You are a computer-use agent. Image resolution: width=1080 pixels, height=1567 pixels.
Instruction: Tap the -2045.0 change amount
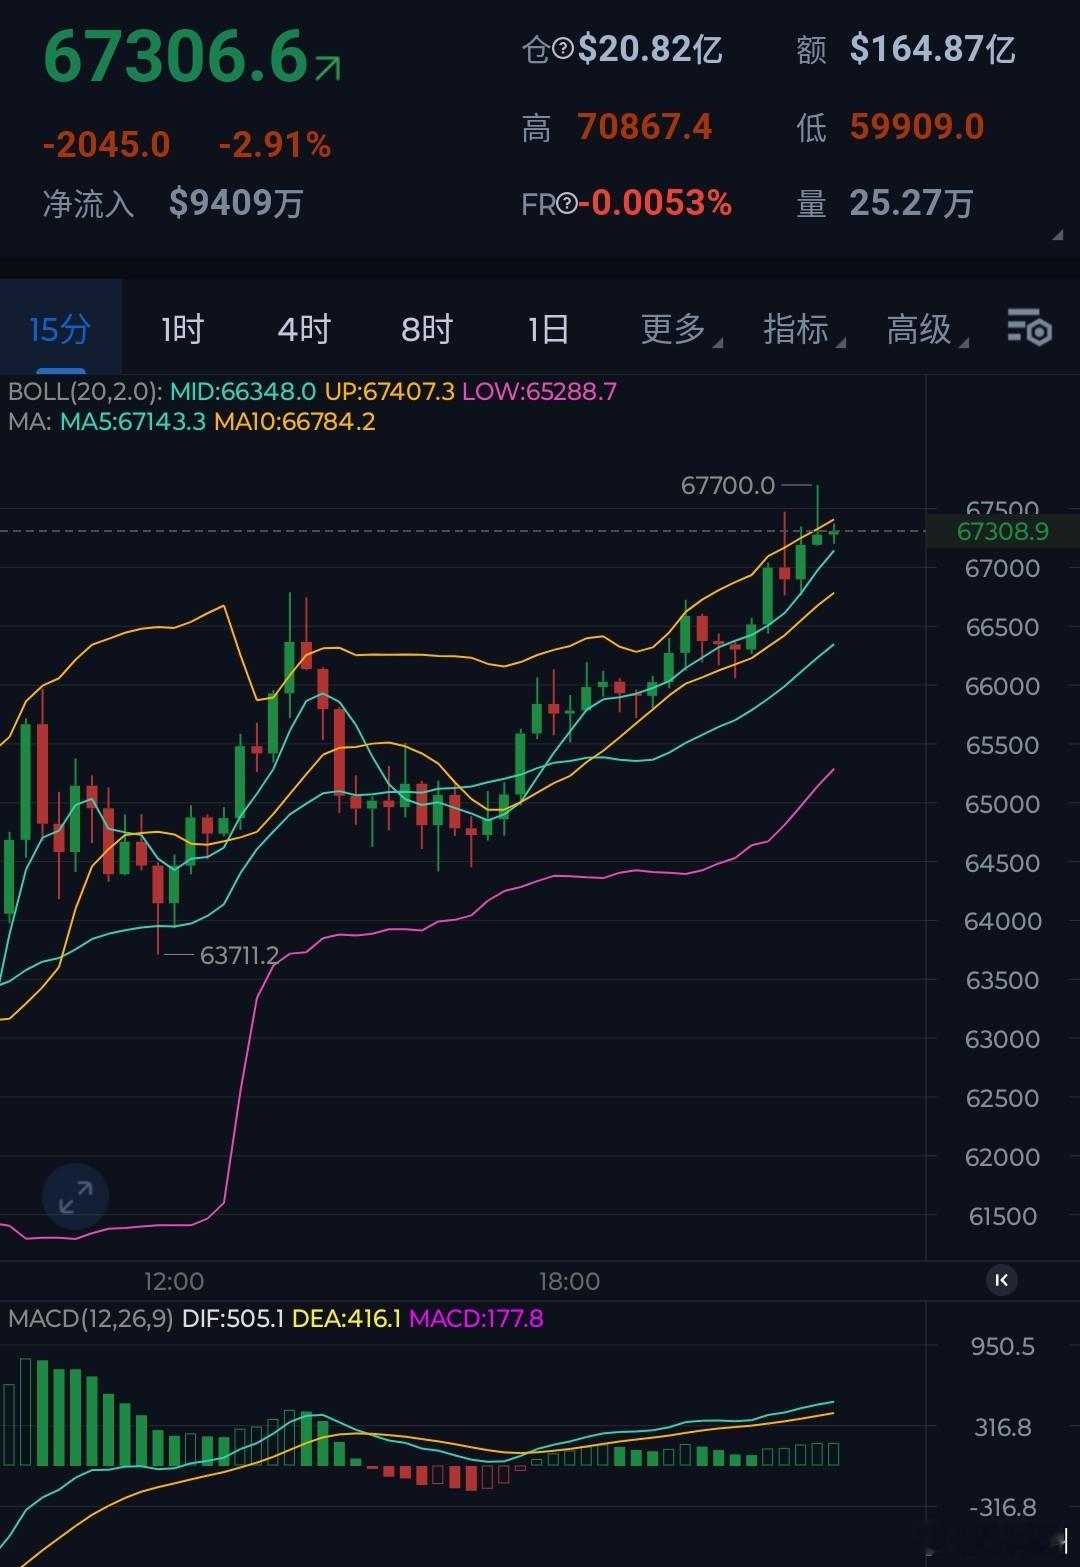tap(107, 145)
